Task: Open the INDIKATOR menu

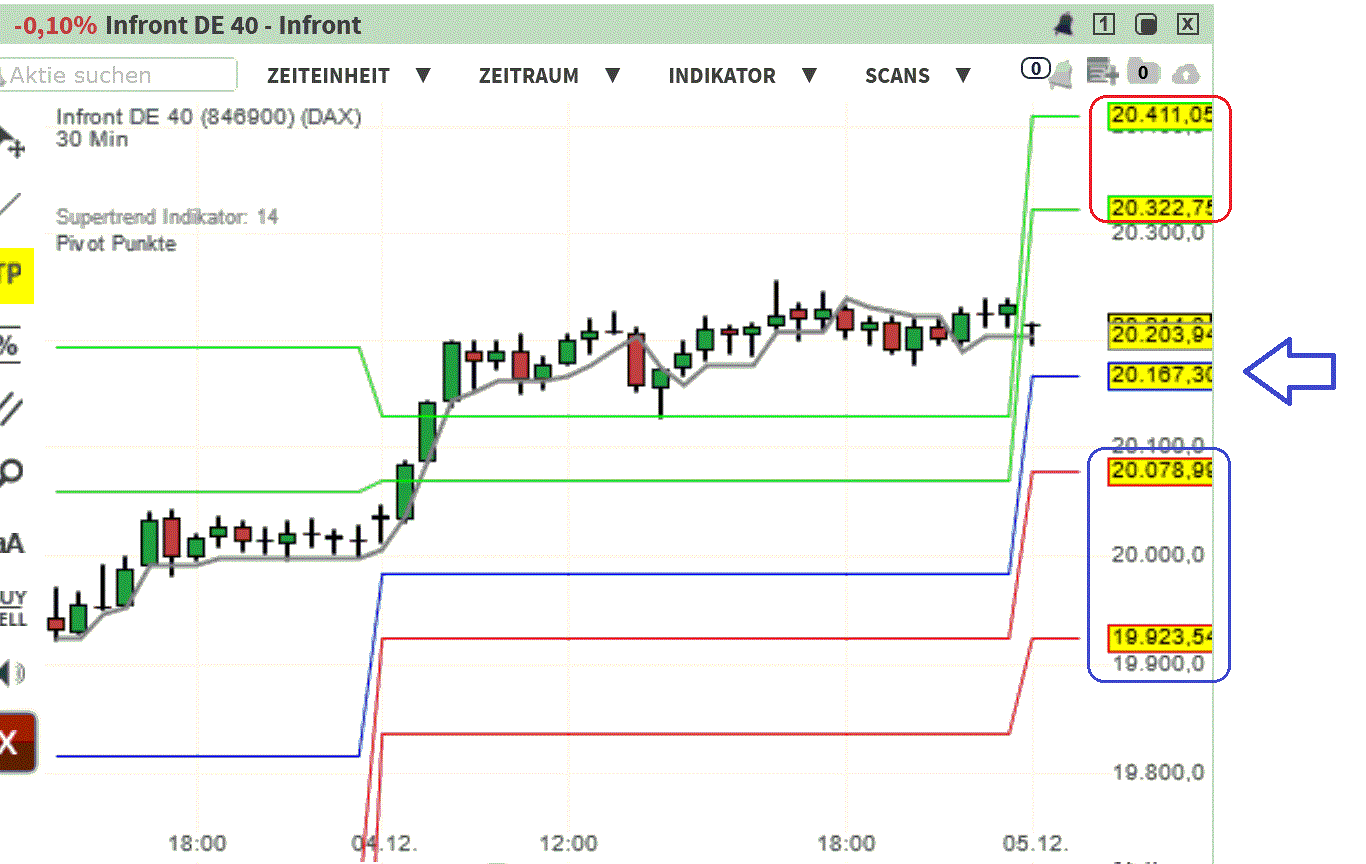Action: (722, 75)
